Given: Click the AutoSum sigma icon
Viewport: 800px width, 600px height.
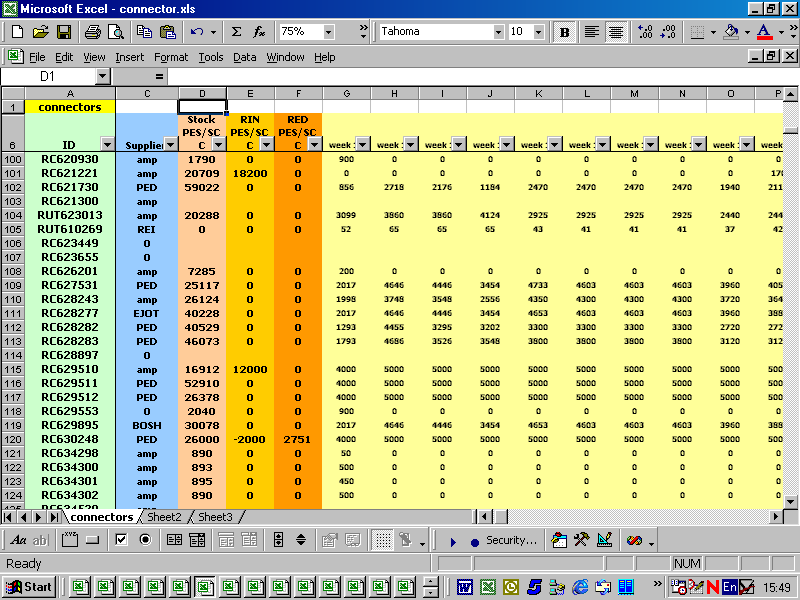Looking at the screenshot, I should click(237, 32).
